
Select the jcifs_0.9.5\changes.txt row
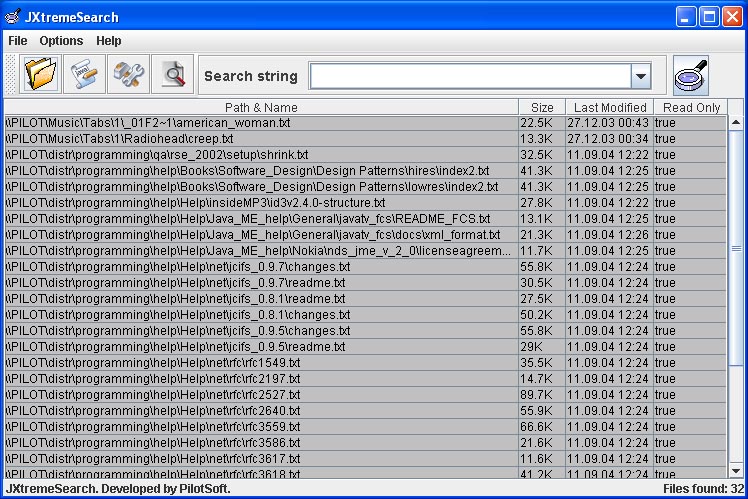coord(365,331)
